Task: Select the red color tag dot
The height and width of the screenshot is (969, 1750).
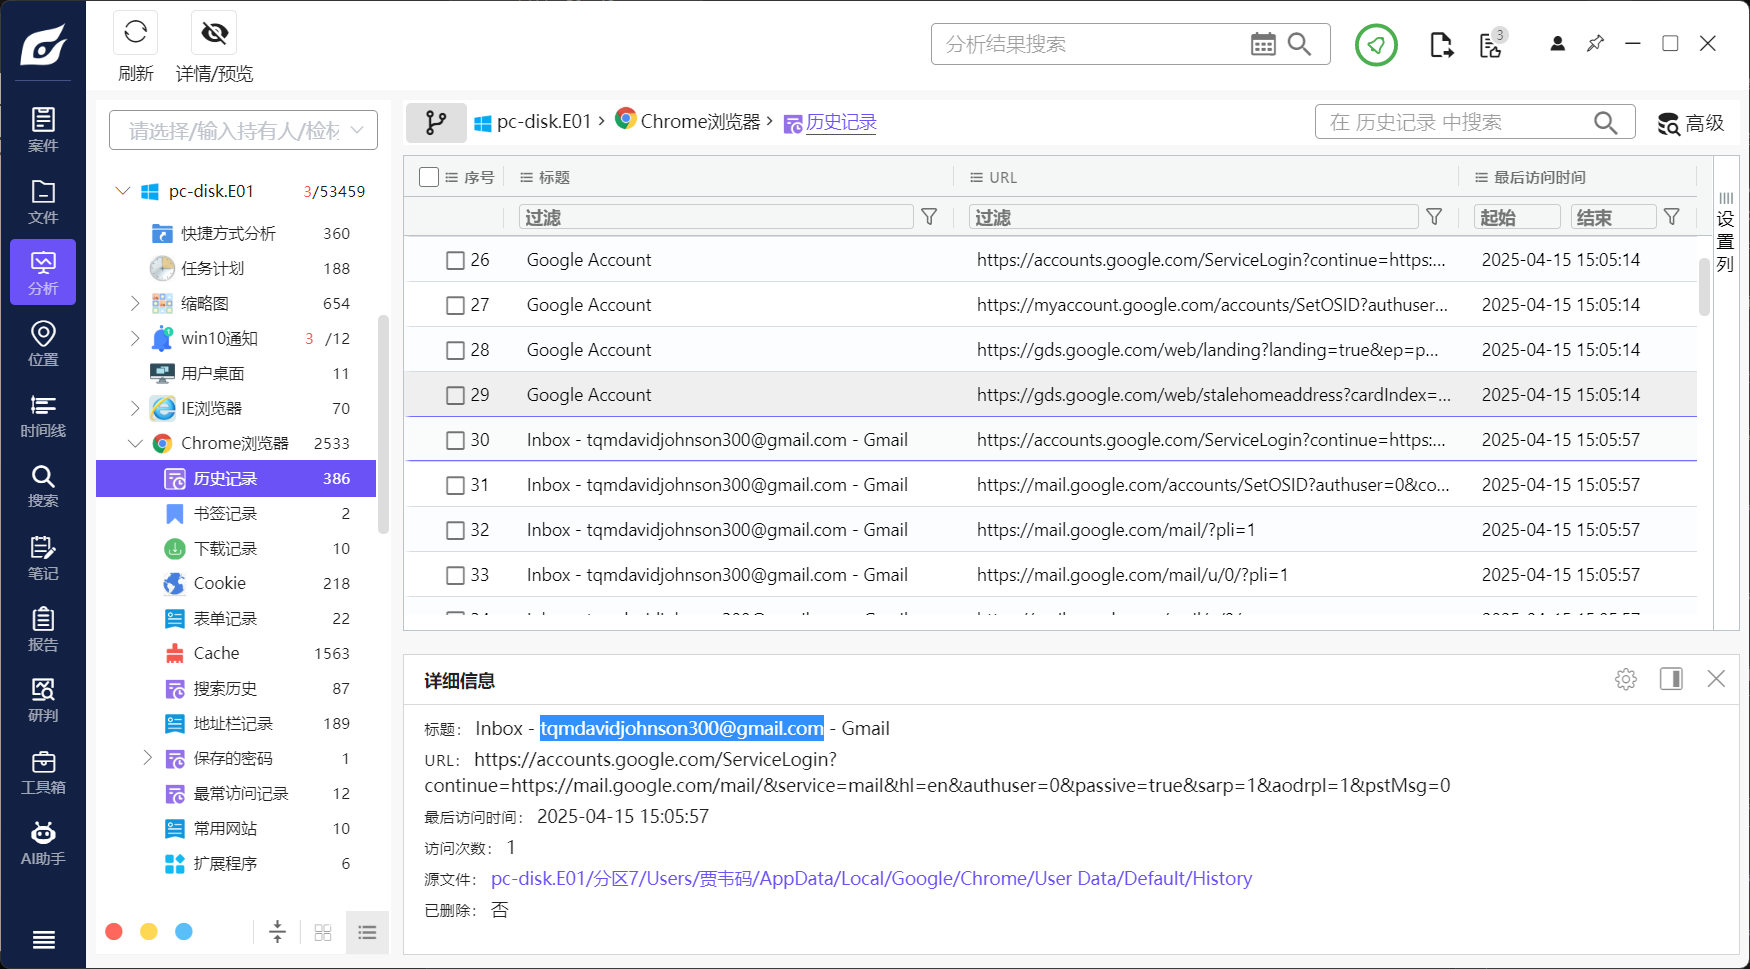Action: tap(114, 932)
